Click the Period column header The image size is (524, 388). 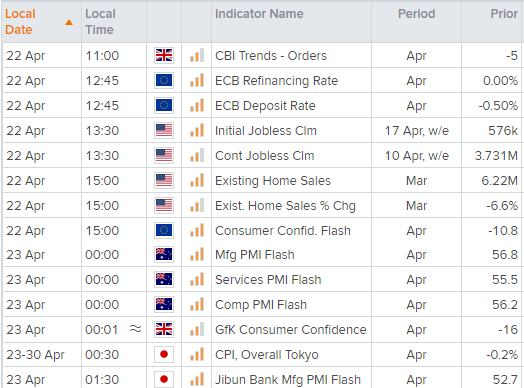(416, 14)
